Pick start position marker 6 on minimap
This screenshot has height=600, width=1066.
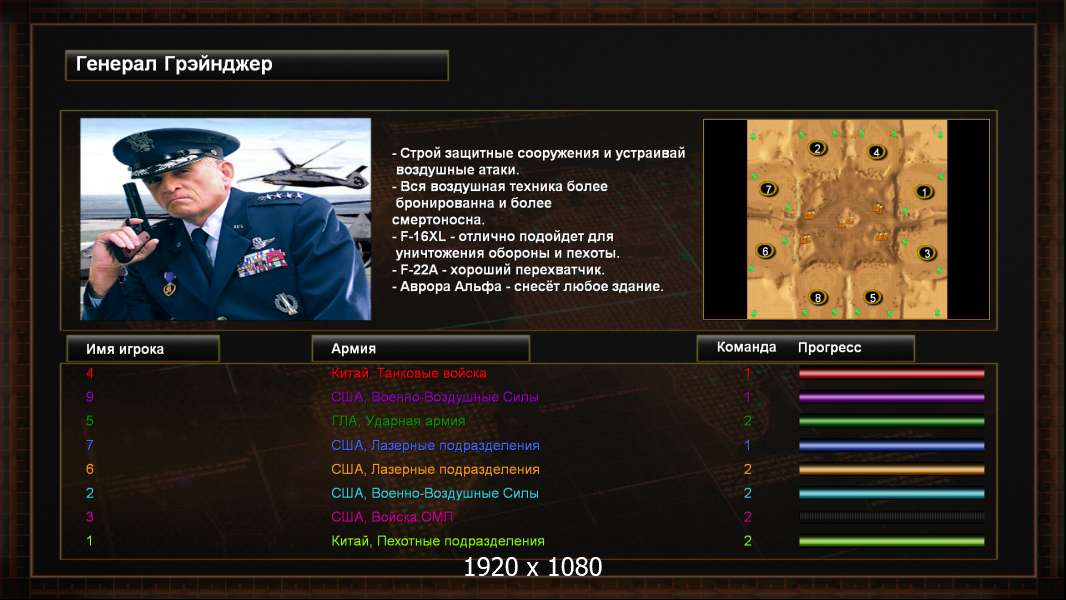(766, 251)
